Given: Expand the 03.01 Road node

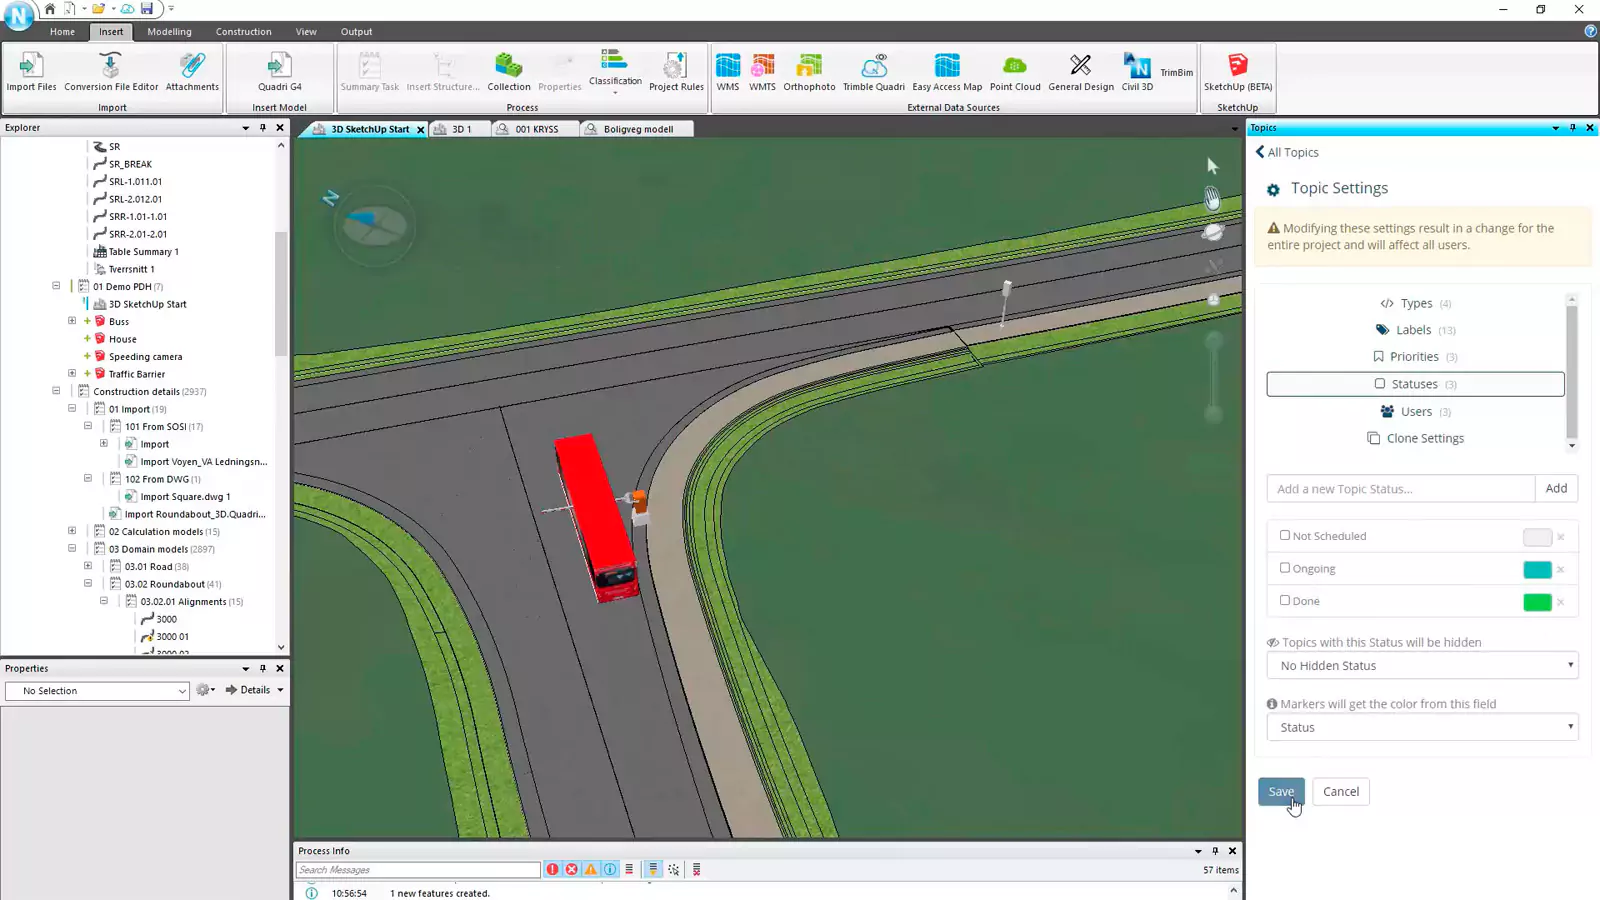Looking at the screenshot, I should (88, 566).
